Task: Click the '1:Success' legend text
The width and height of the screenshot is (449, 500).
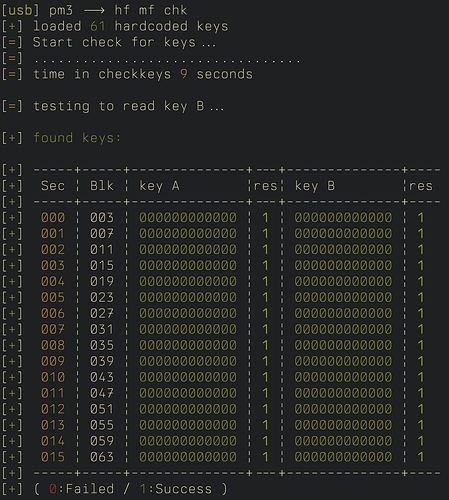Action: pyautogui.click(x=176, y=489)
